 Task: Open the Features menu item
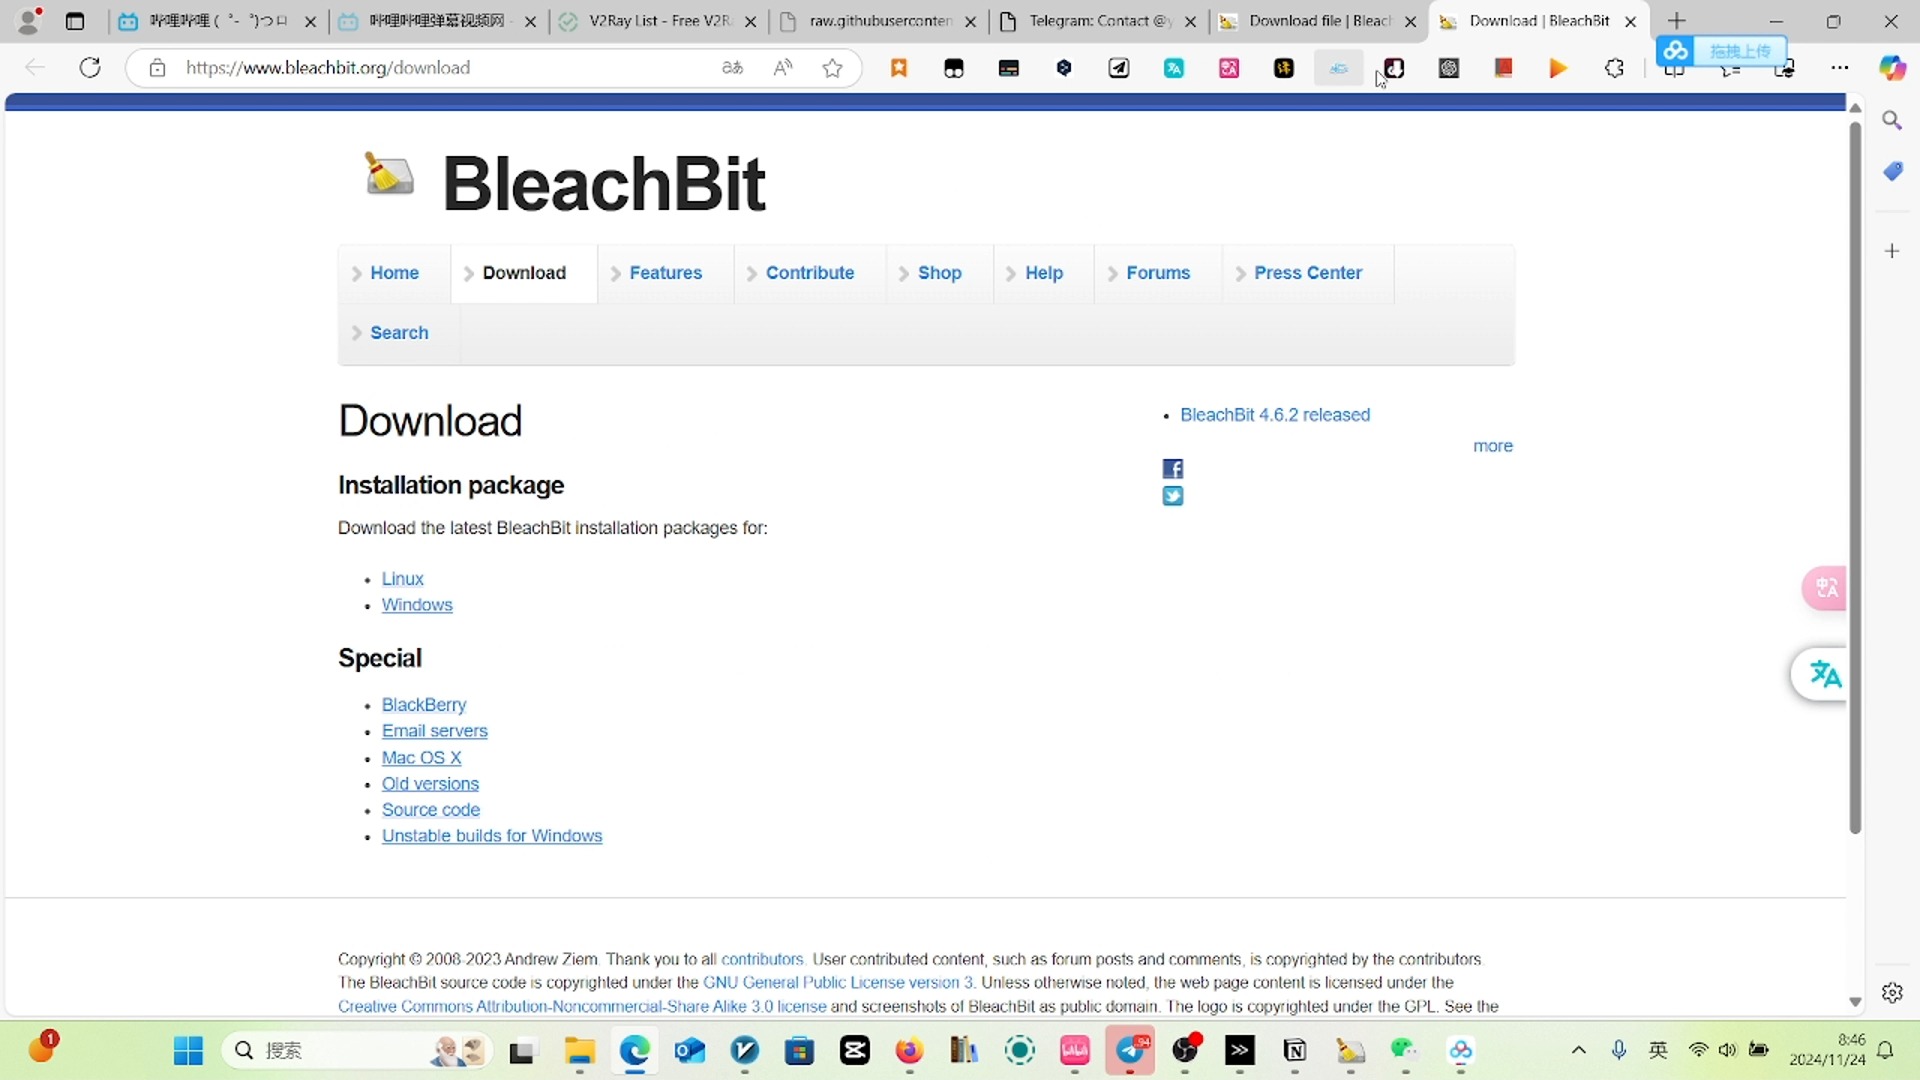665,273
